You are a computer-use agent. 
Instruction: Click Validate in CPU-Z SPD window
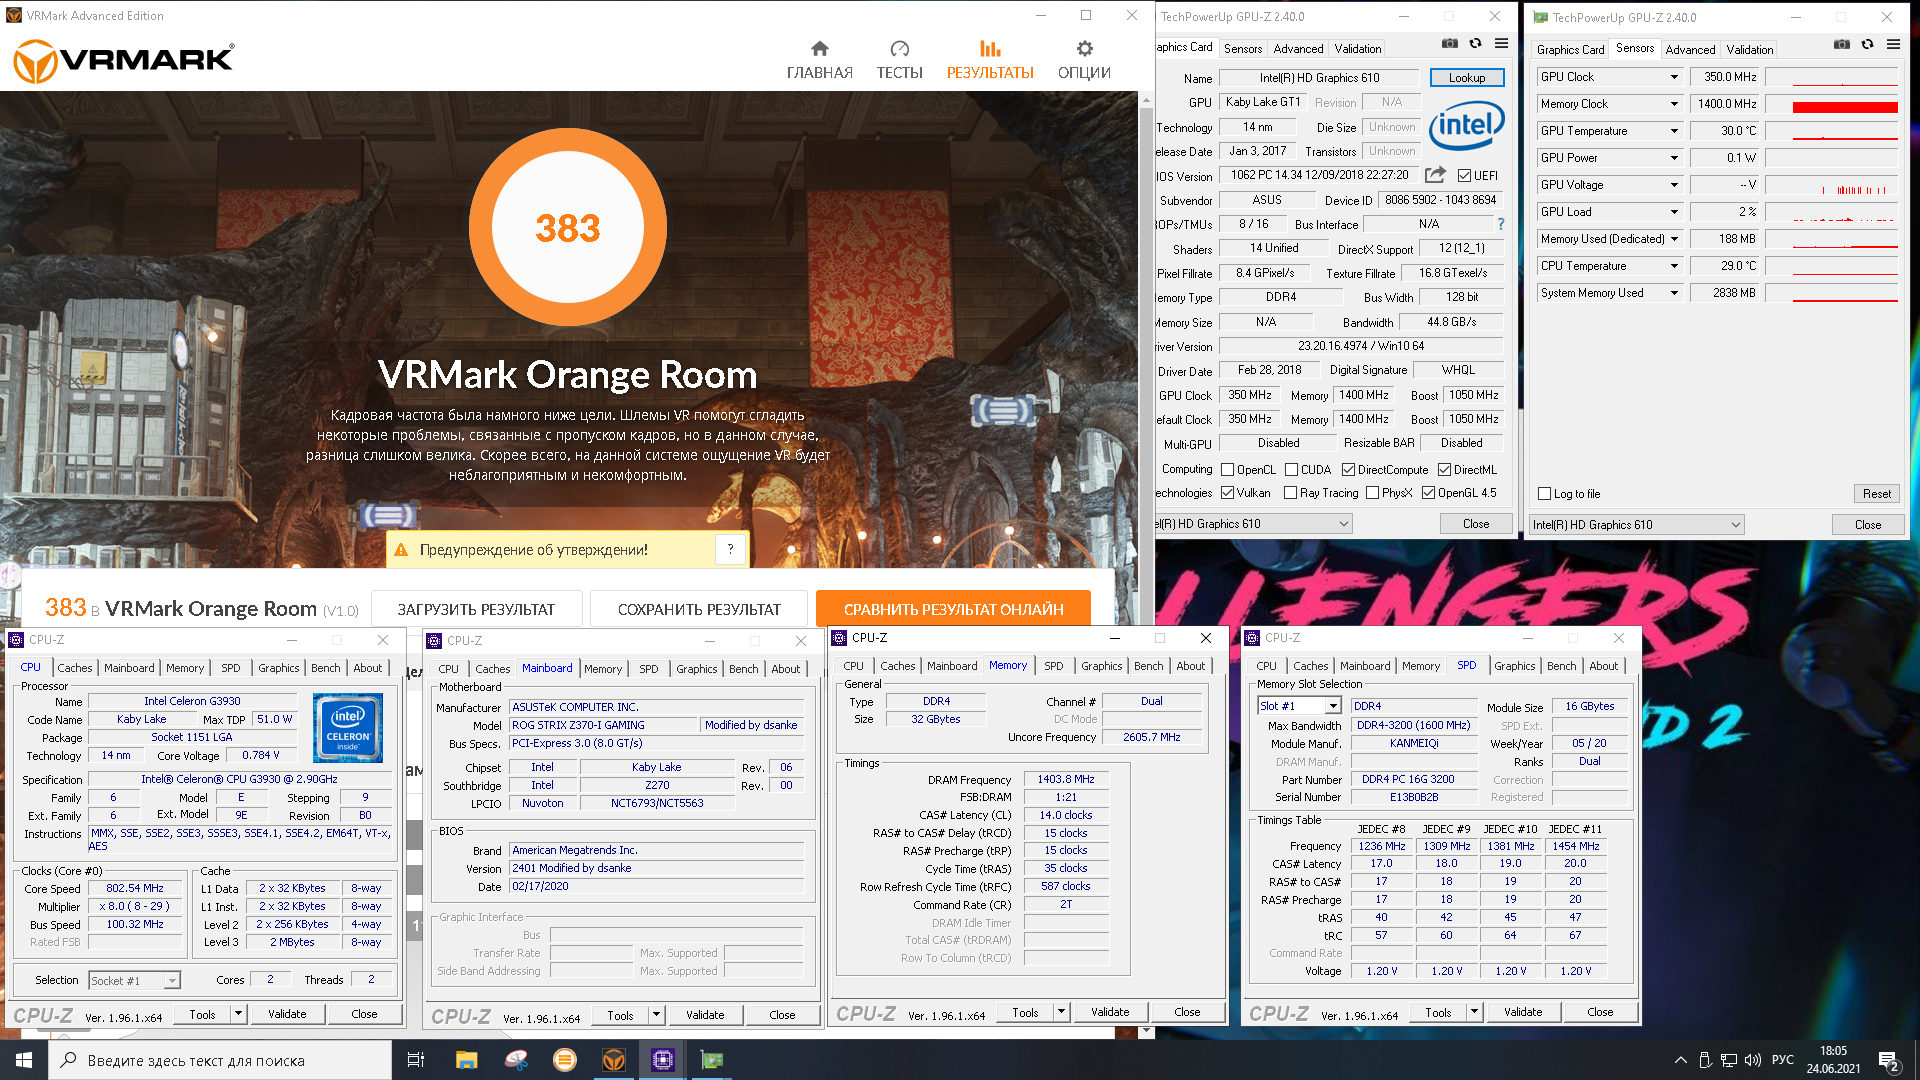tap(1522, 1012)
